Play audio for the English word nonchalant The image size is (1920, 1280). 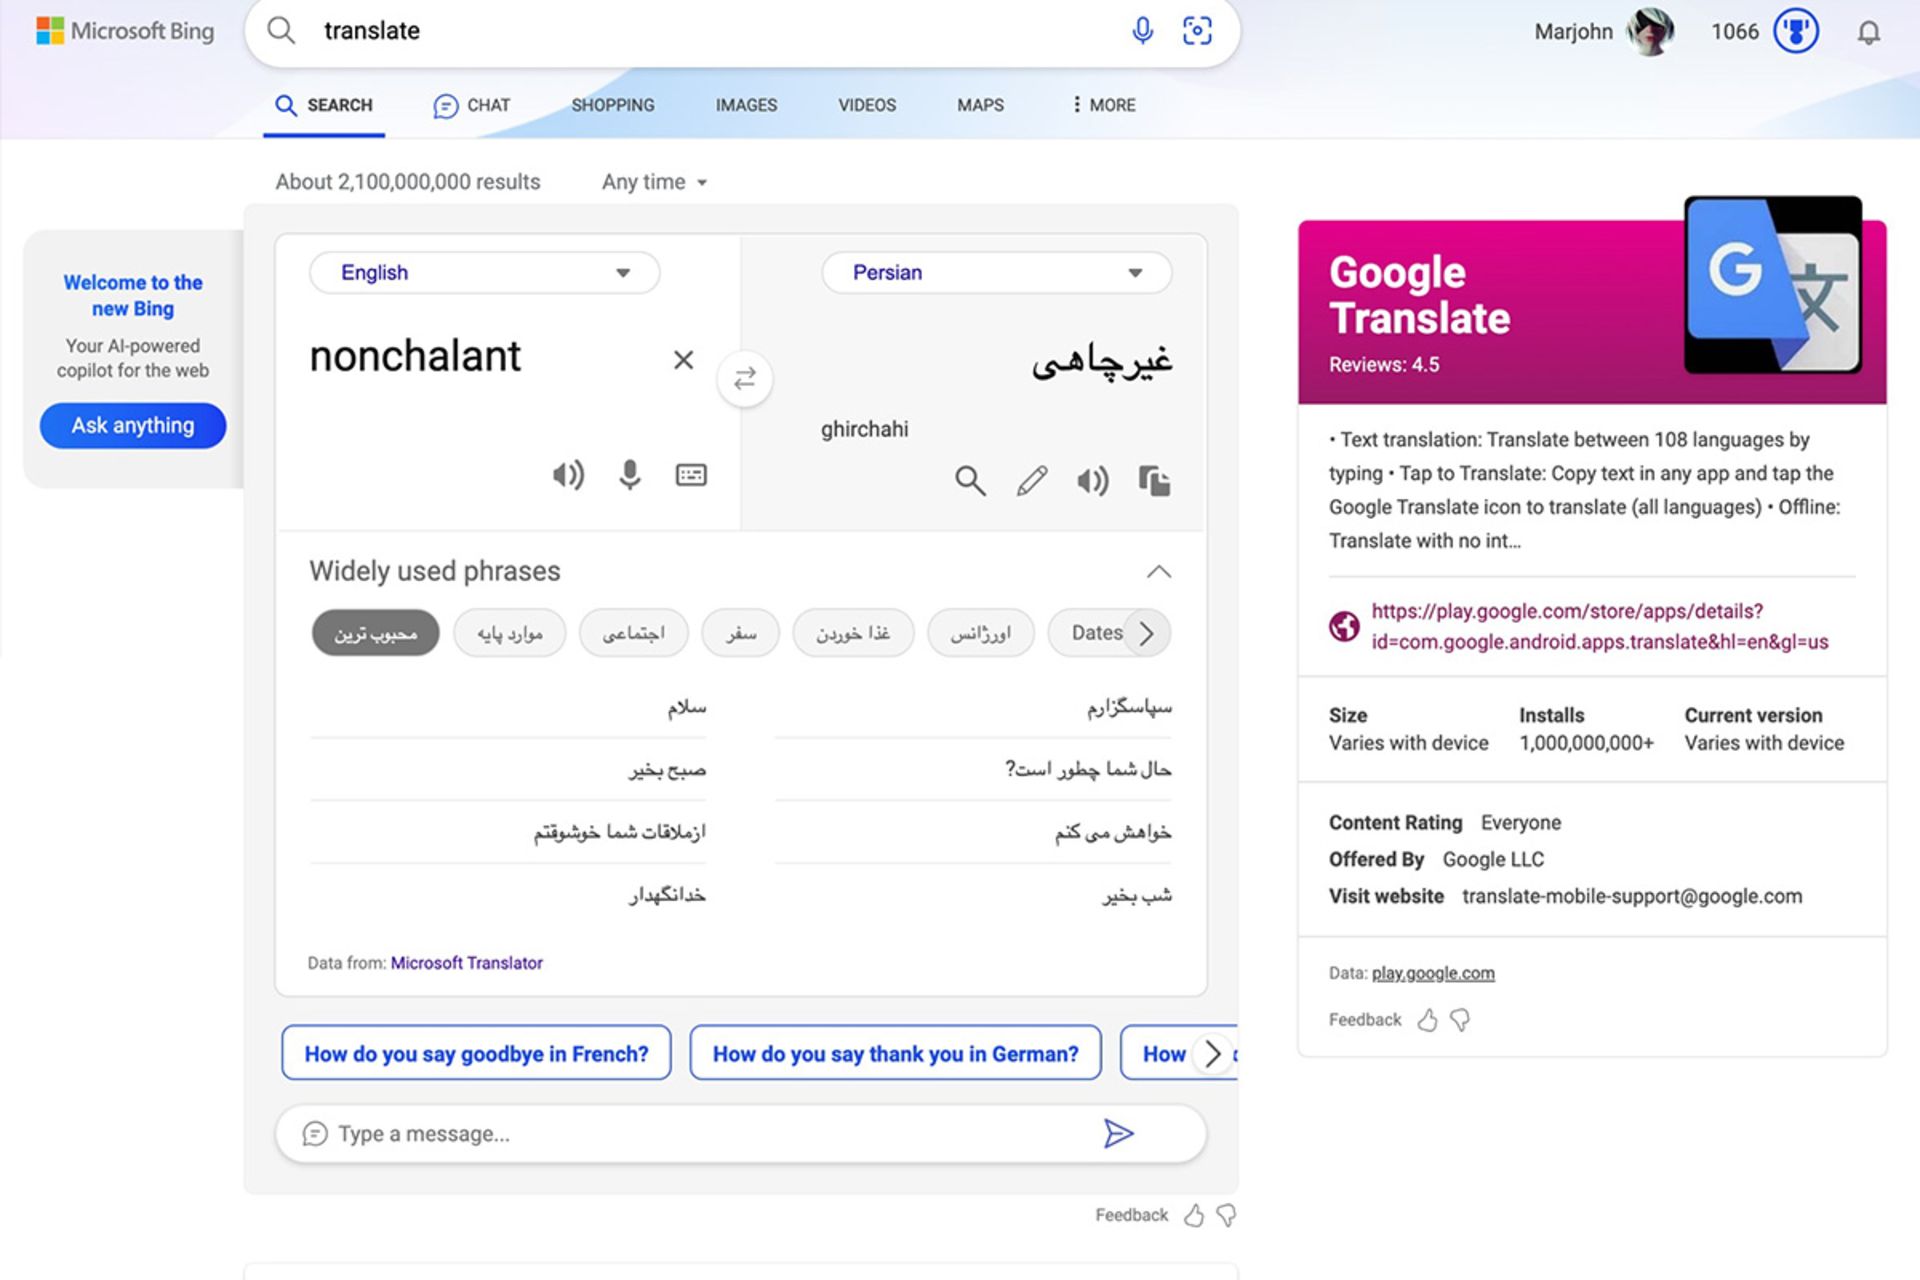pos(568,475)
